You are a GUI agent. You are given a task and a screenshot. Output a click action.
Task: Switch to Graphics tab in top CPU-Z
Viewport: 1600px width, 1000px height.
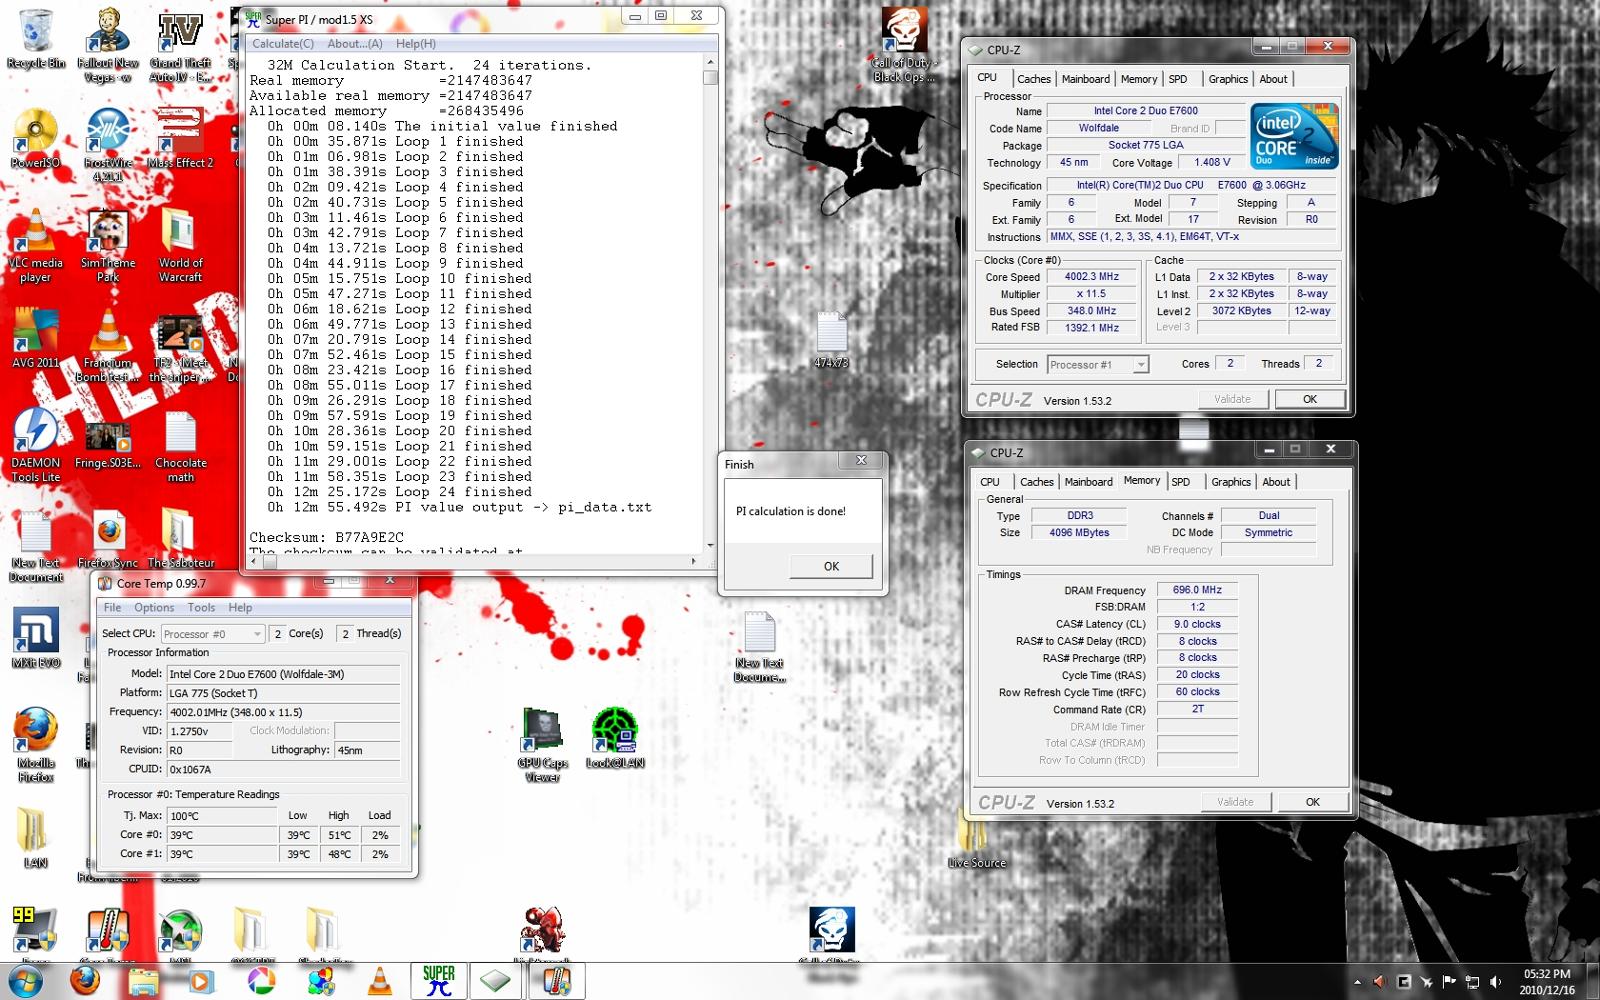(1228, 79)
